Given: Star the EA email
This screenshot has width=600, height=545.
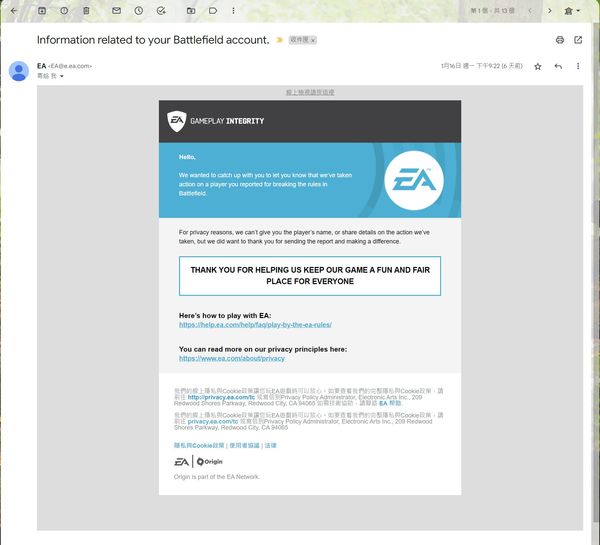Looking at the screenshot, I should click(x=537, y=66).
